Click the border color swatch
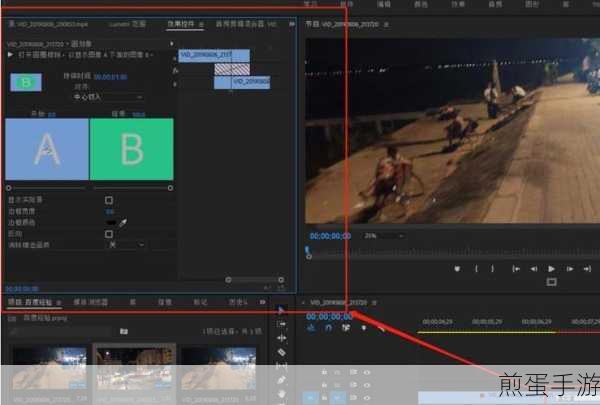 pos(111,223)
